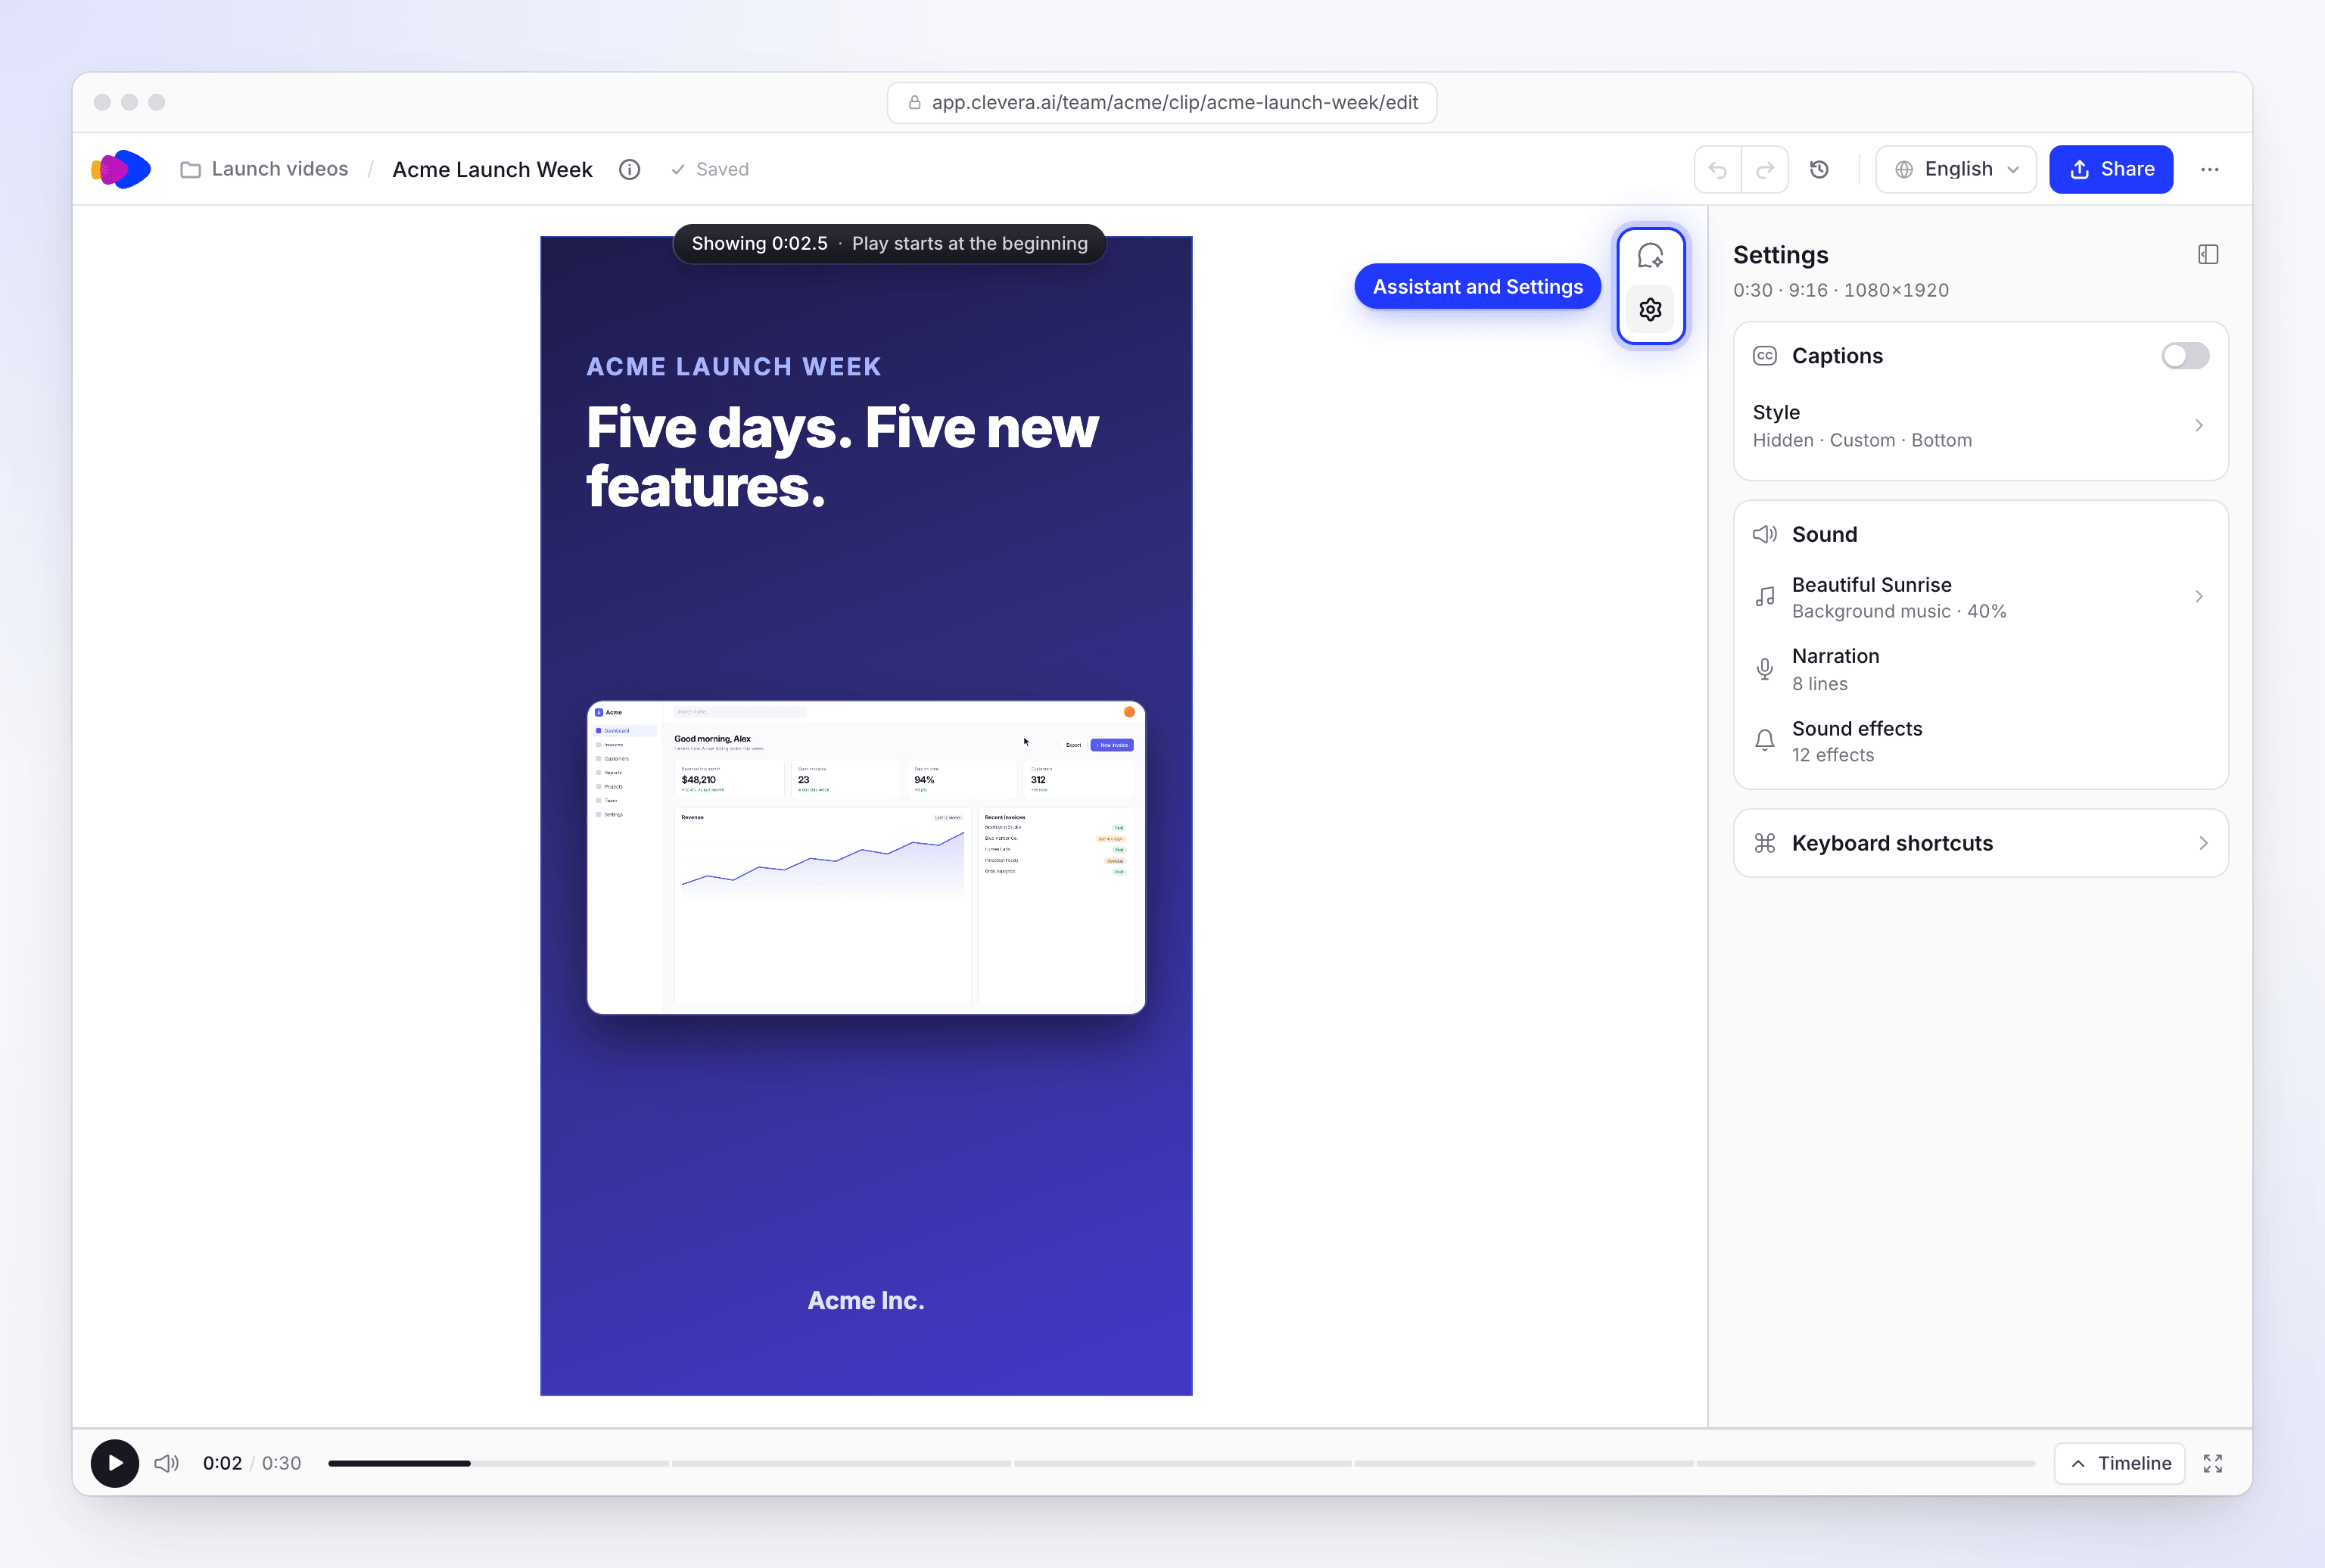Click the Sound section heading
The height and width of the screenshot is (1568, 2325).
(1824, 534)
